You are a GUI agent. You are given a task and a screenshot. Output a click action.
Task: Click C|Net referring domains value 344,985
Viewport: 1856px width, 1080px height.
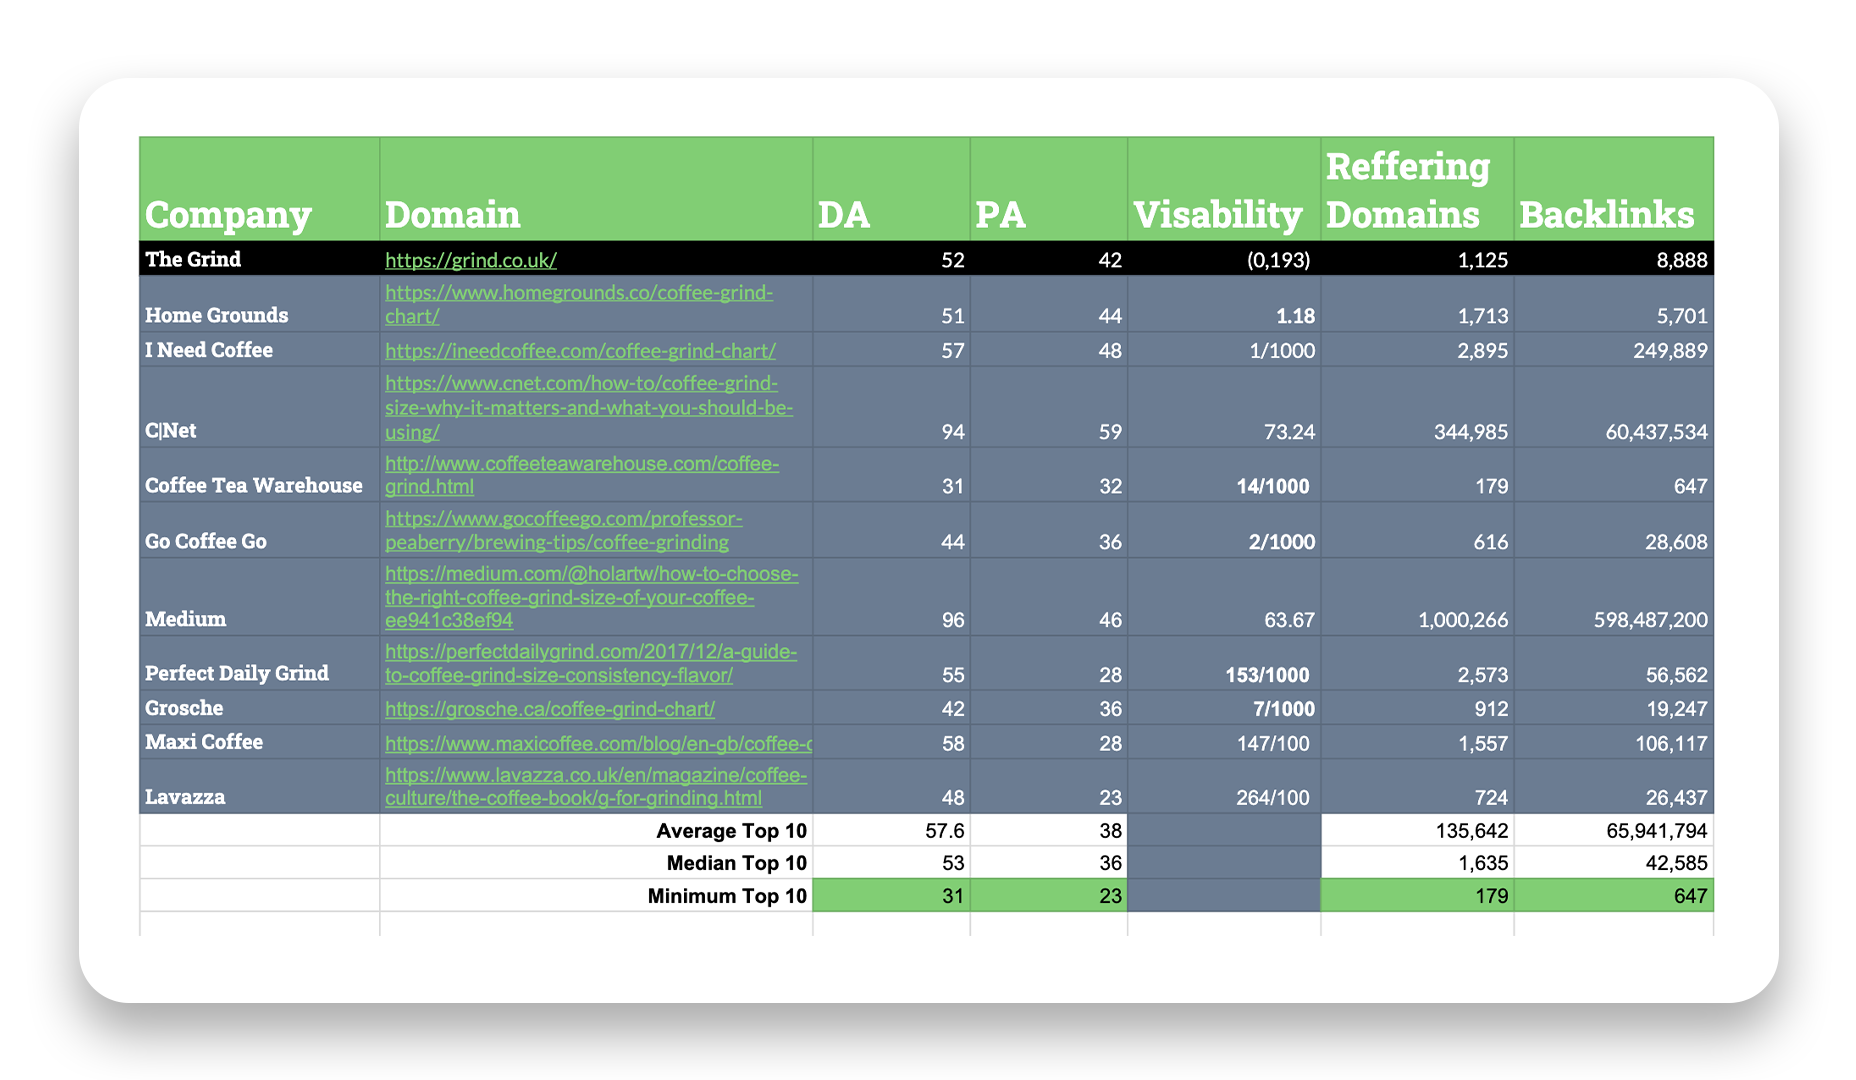pos(1470,432)
